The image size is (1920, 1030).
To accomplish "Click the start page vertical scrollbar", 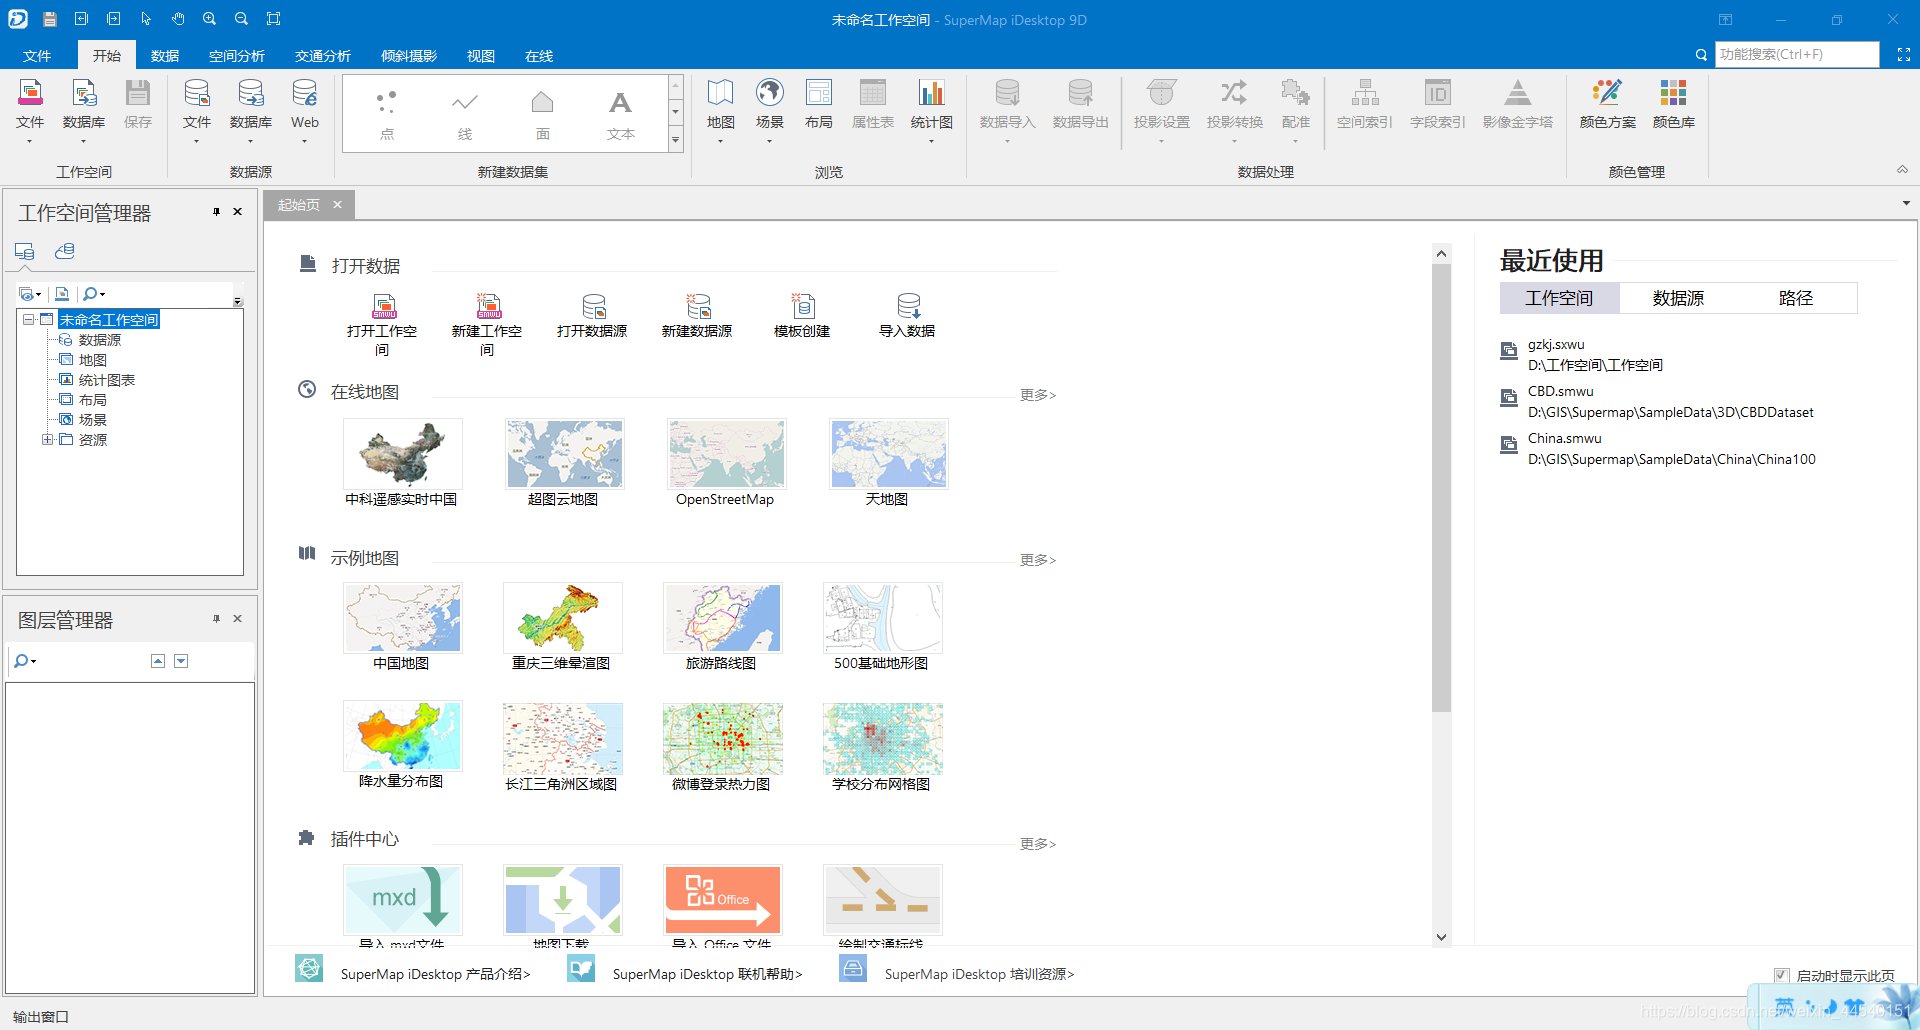I will click(1441, 488).
